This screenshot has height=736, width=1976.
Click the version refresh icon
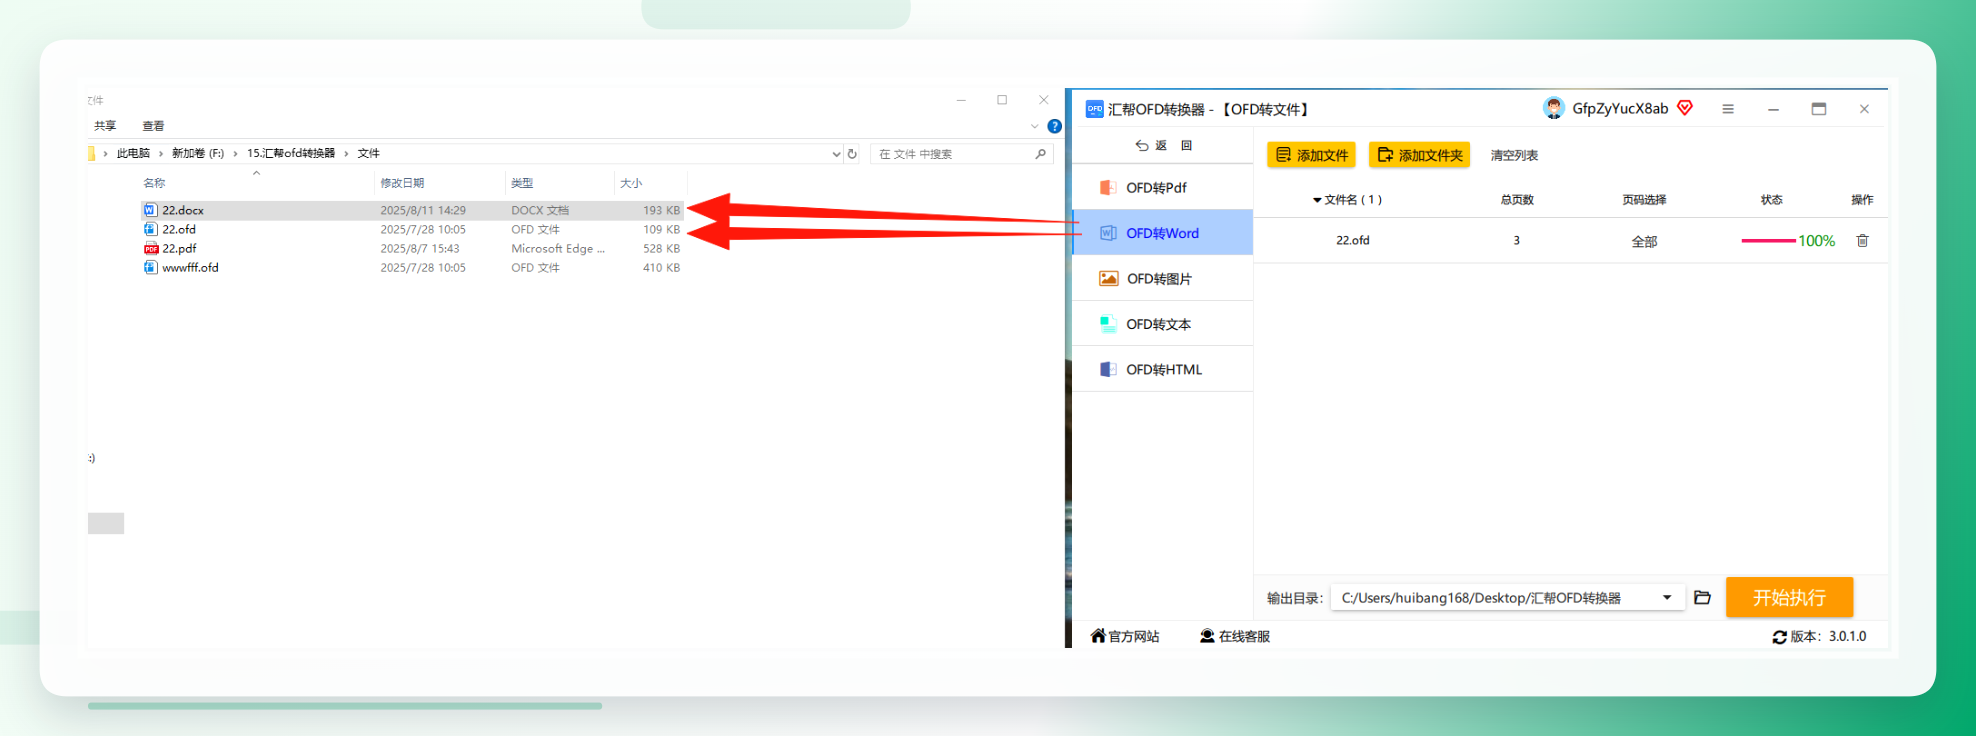point(1779,637)
